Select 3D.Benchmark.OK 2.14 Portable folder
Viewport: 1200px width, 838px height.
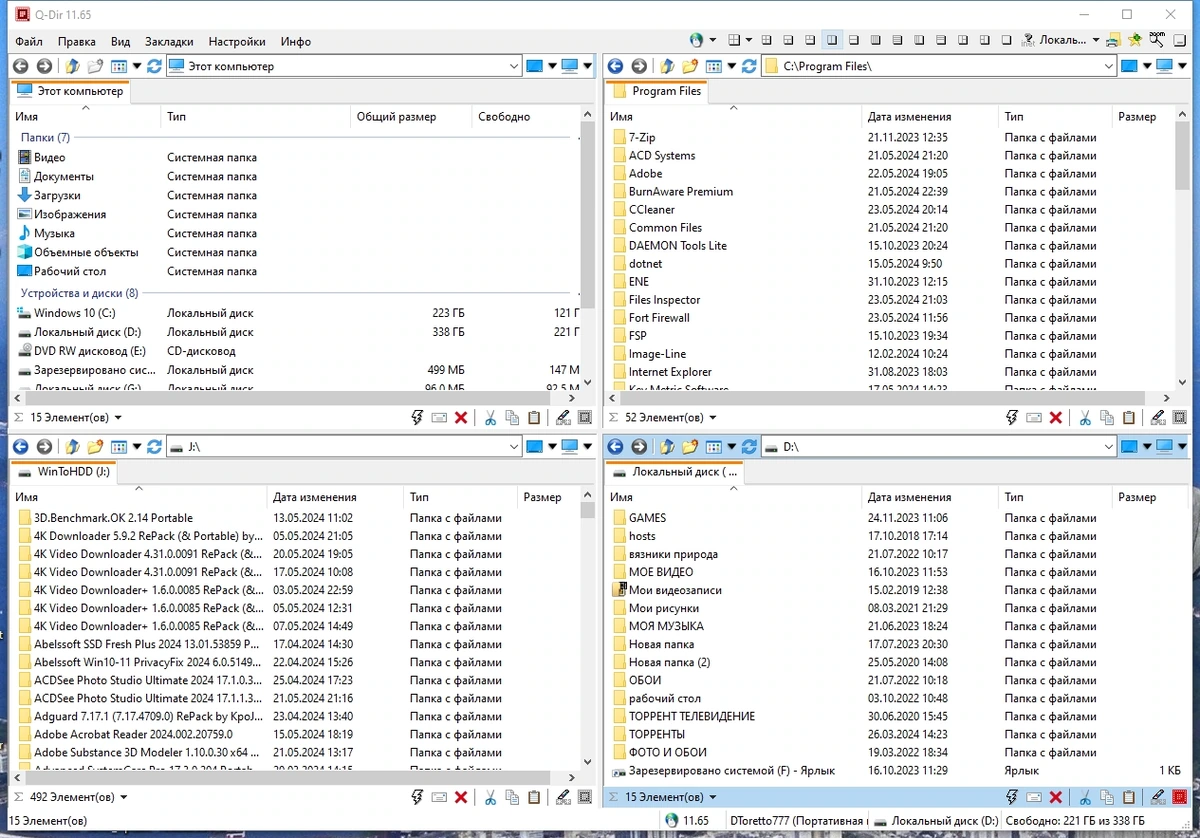[x=113, y=518]
